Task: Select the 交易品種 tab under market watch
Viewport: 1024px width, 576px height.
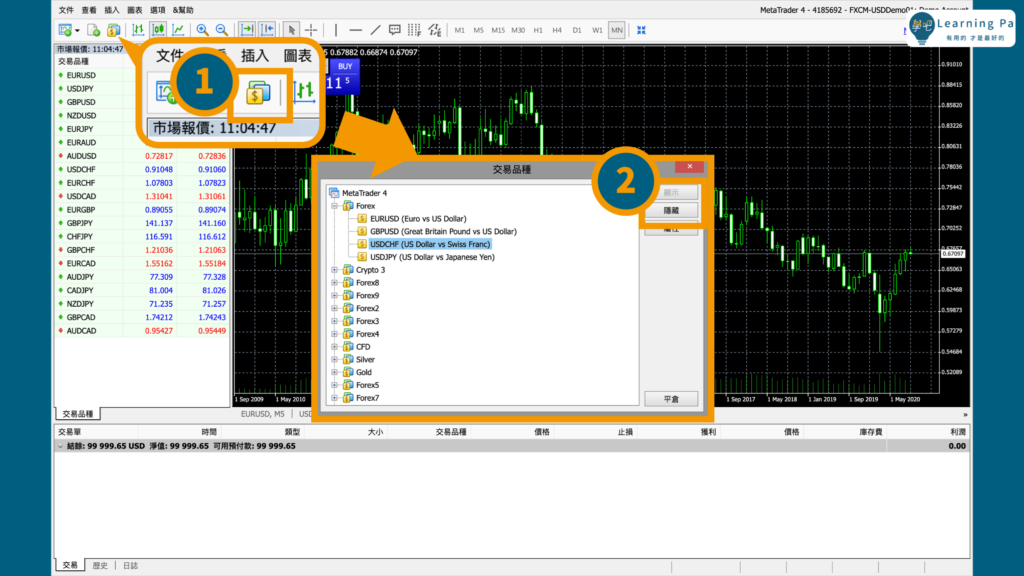Action: [x=78, y=414]
